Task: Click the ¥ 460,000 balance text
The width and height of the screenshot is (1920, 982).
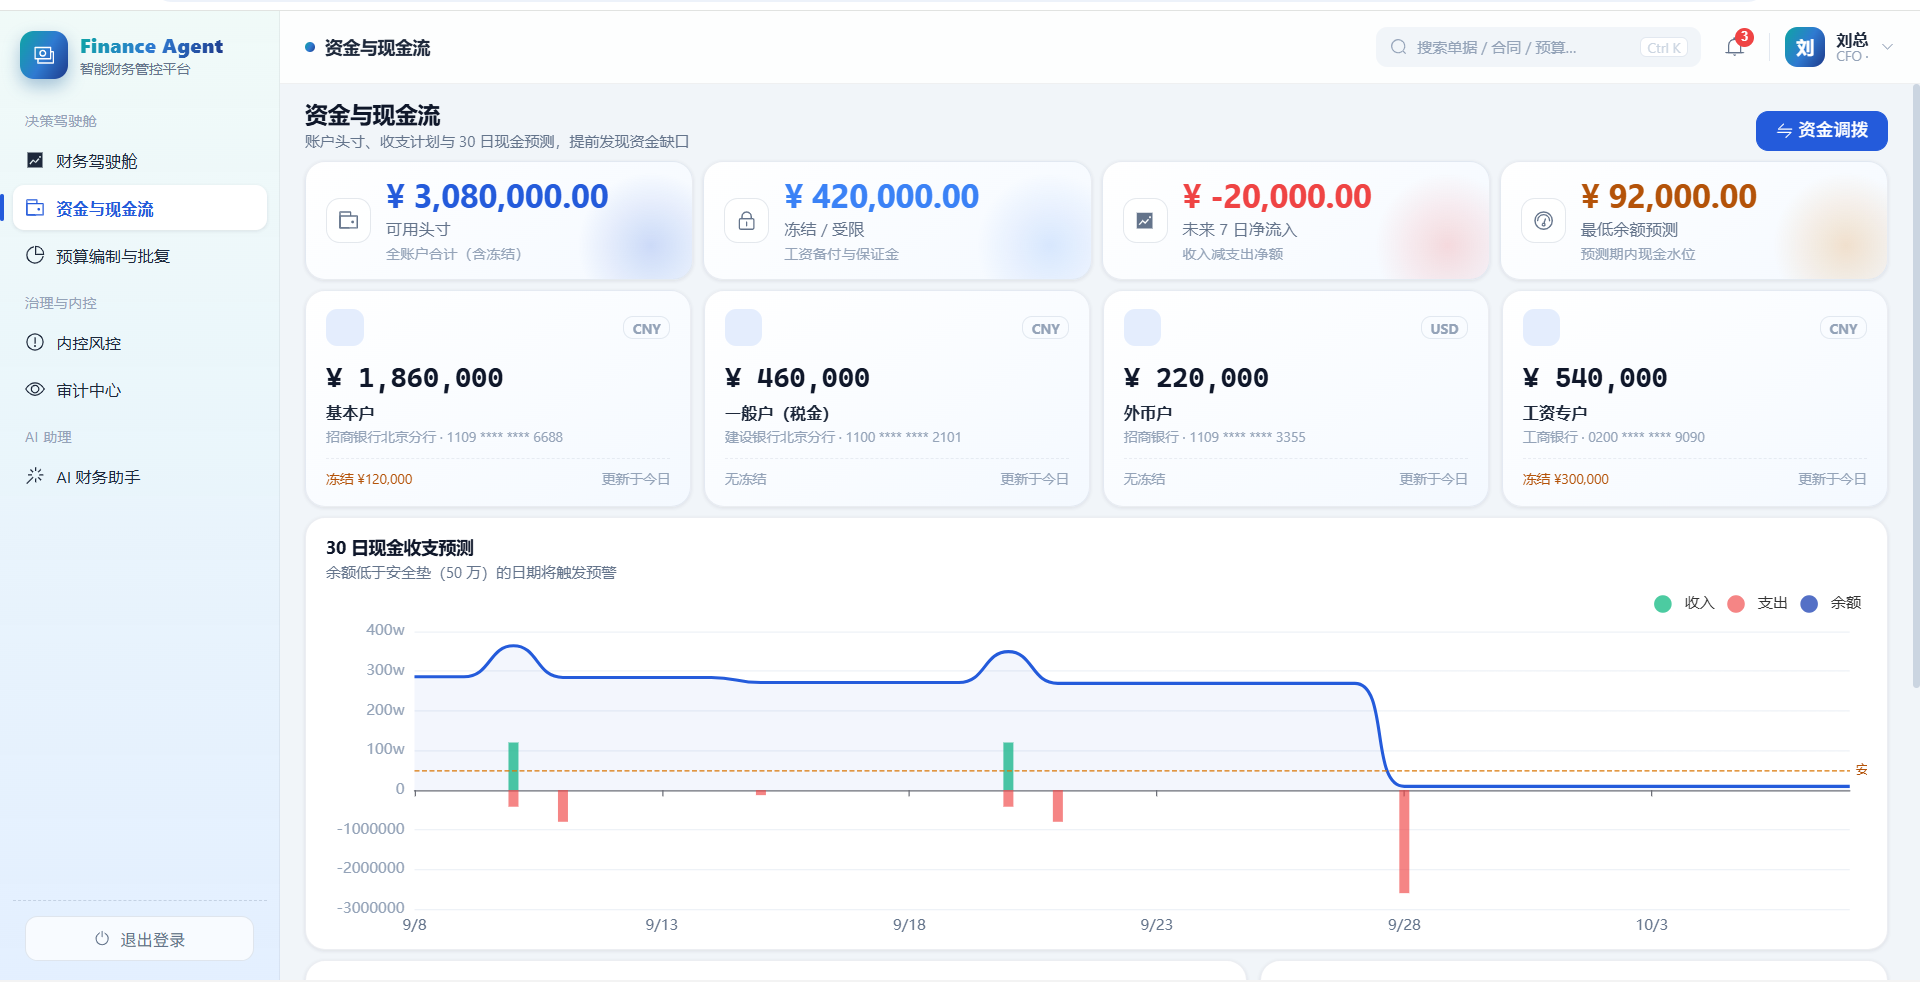Action: tap(797, 377)
